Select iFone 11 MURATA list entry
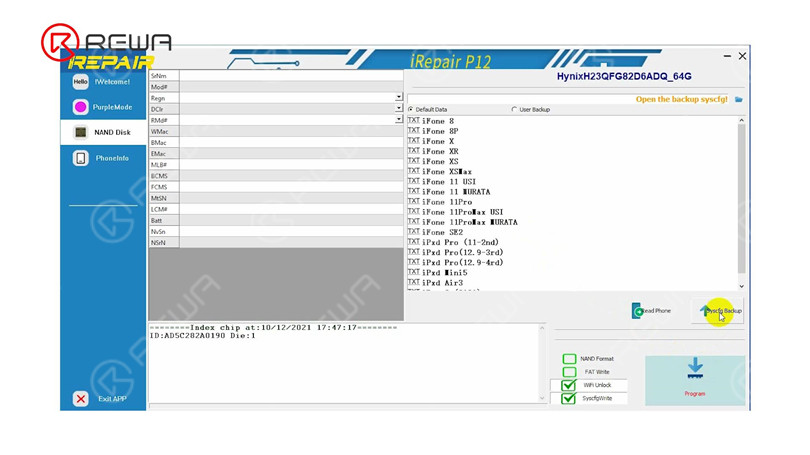This screenshot has height=455, width=810. (456, 192)
